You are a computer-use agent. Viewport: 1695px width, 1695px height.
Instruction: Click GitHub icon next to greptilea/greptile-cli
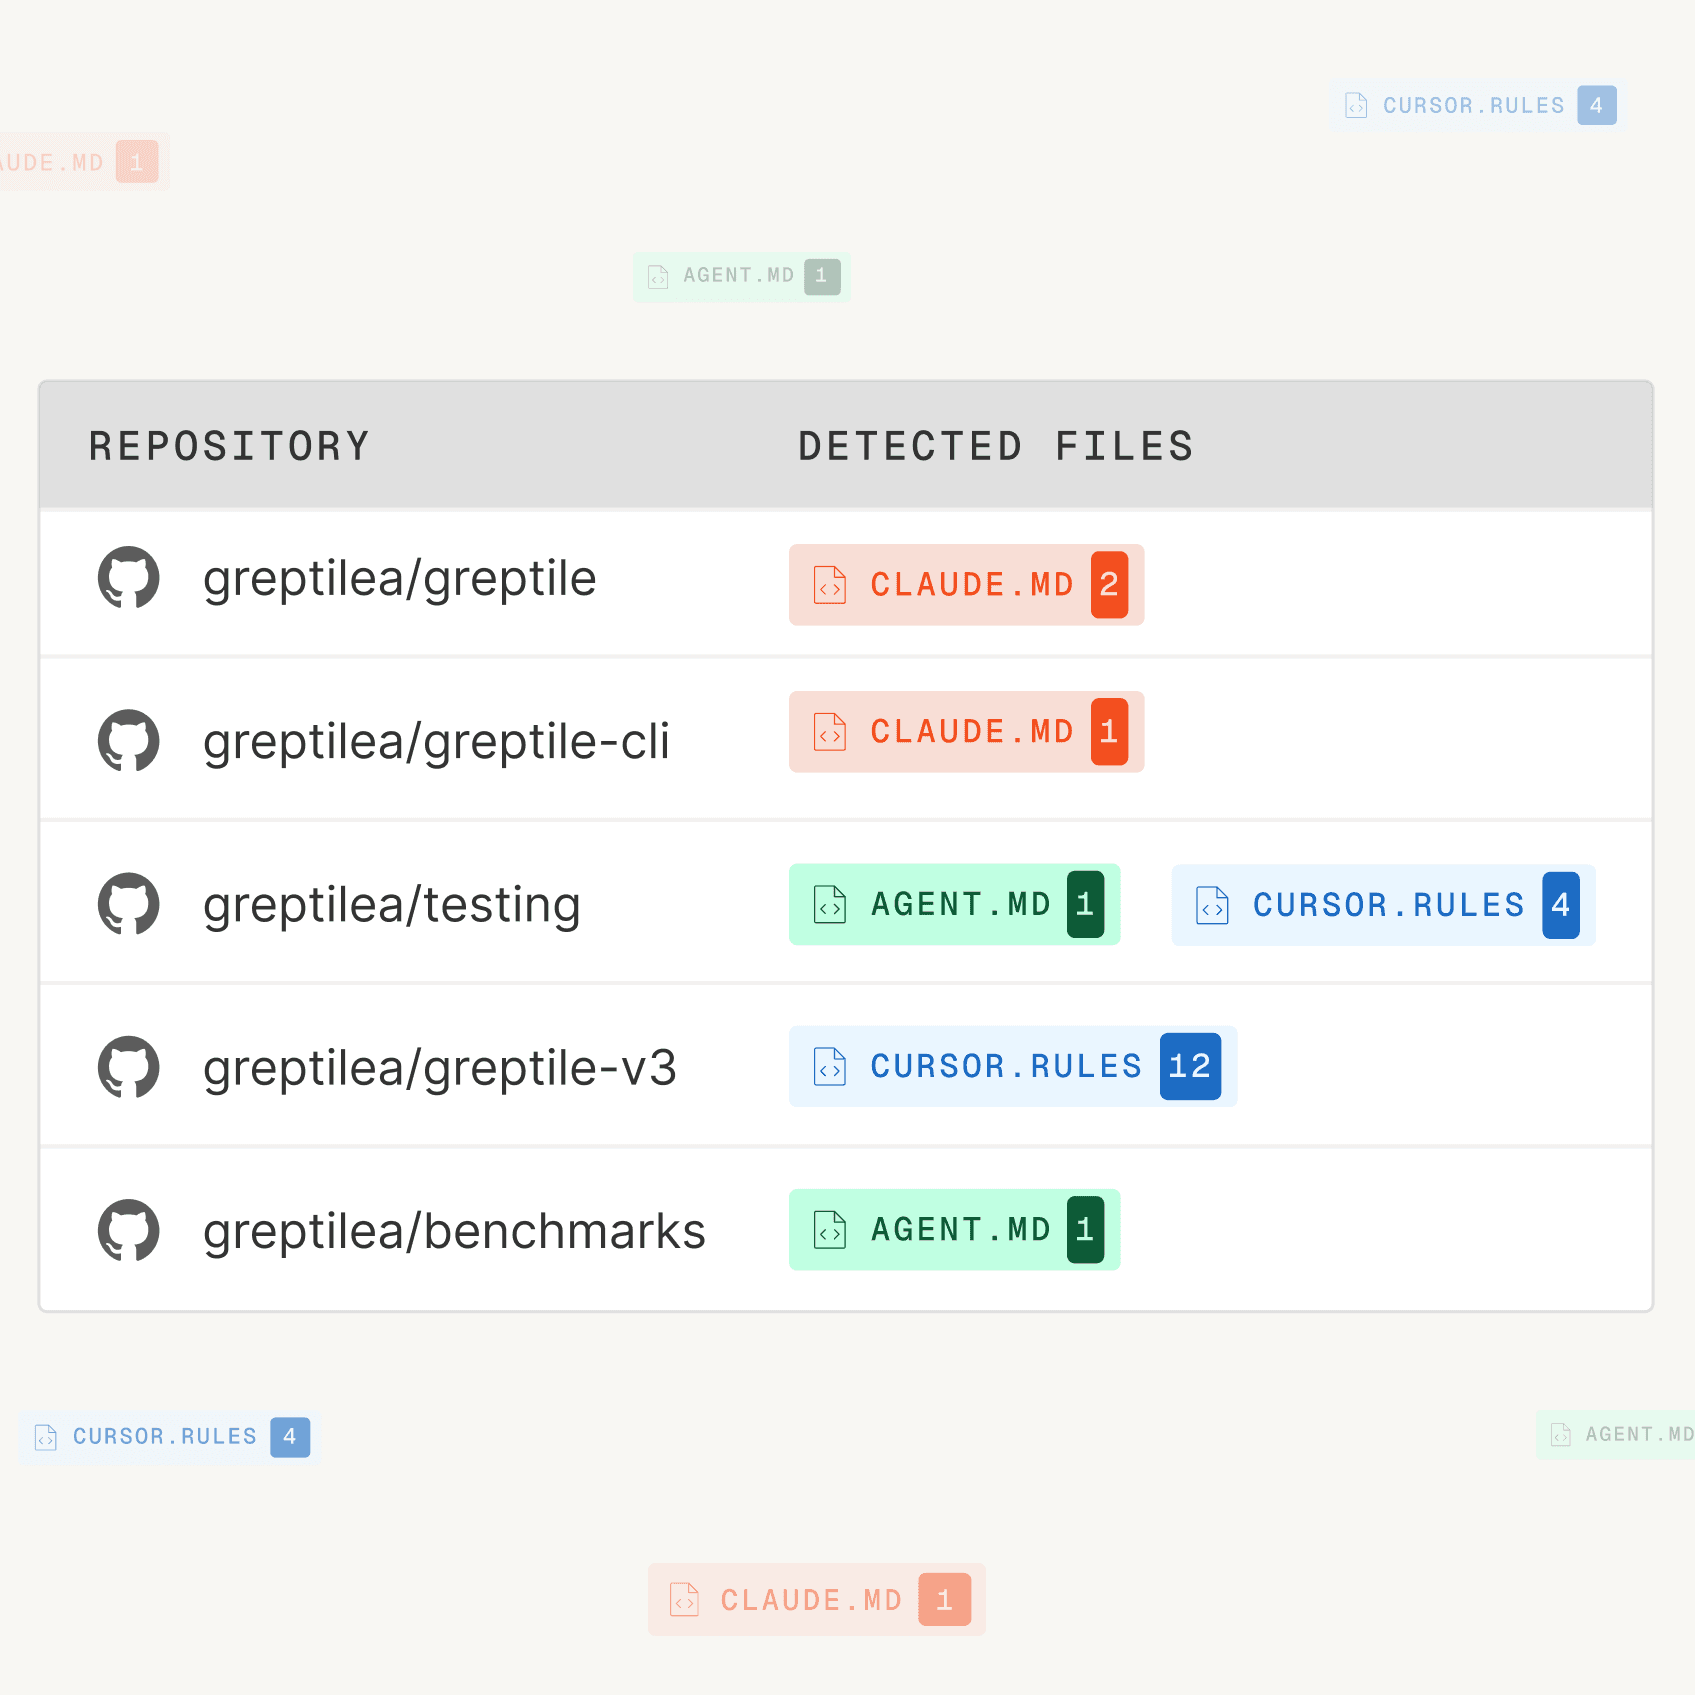pos(128,741)
